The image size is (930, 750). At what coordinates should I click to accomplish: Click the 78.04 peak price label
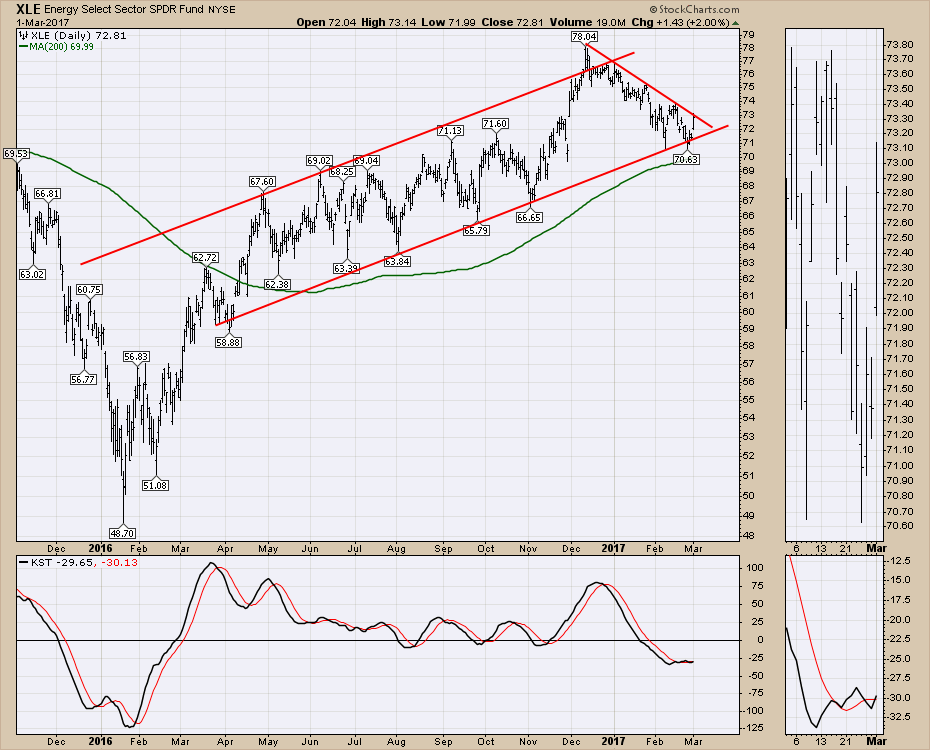(x=584, y=36)
